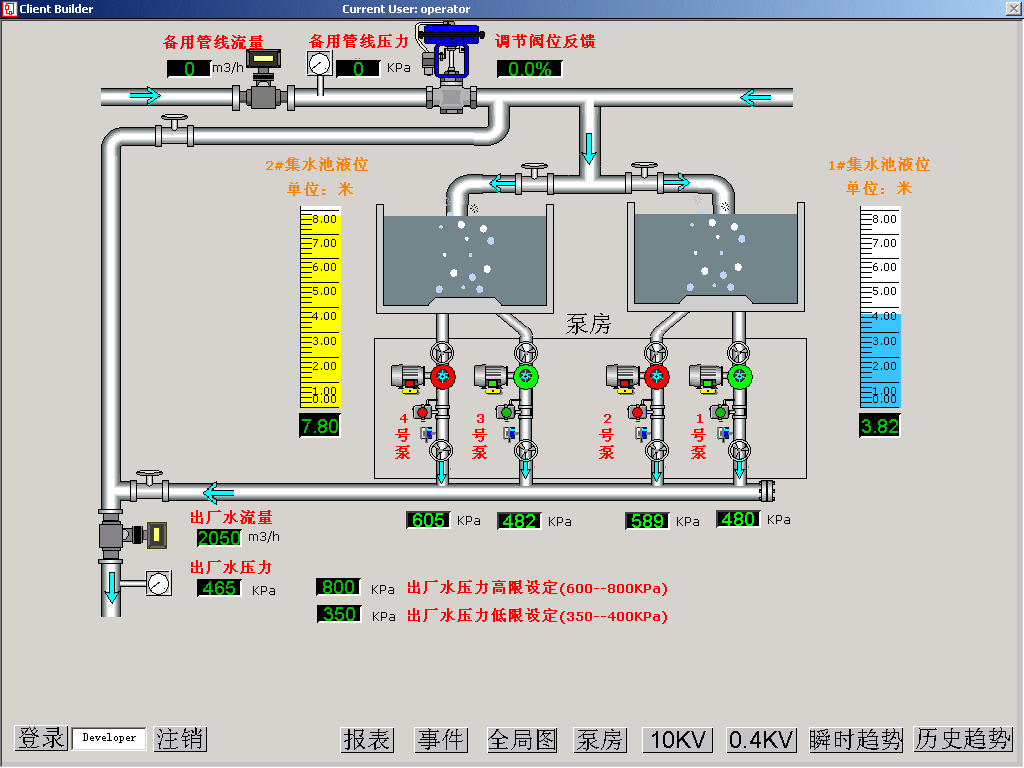Click the backup line flow meter icon
The image size is (1024, 768).
262,63
